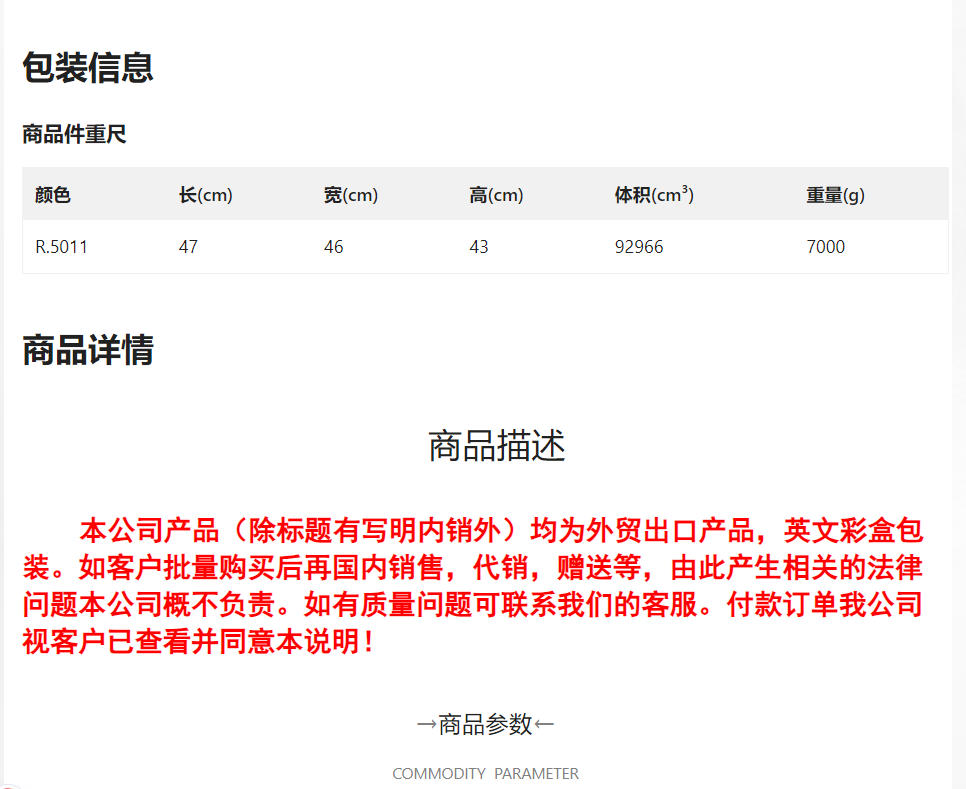This screenshot has width=966, height=789.
Task: Click the volume value 92966
Action: pos(639,247)
